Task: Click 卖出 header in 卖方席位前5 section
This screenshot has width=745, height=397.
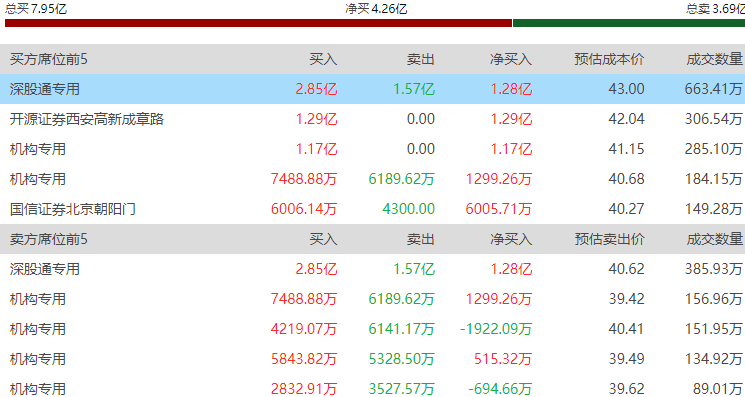Action: (421, 239)
